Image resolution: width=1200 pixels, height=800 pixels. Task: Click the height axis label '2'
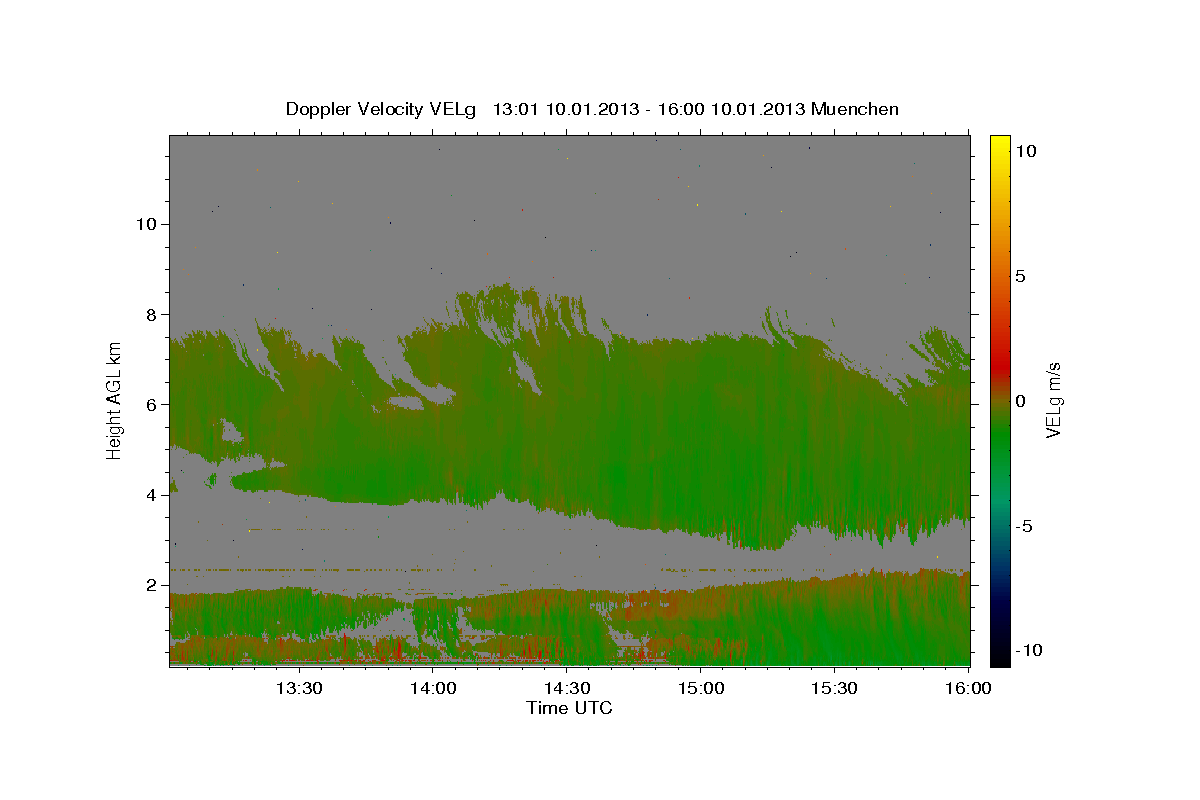click(149, 585)
